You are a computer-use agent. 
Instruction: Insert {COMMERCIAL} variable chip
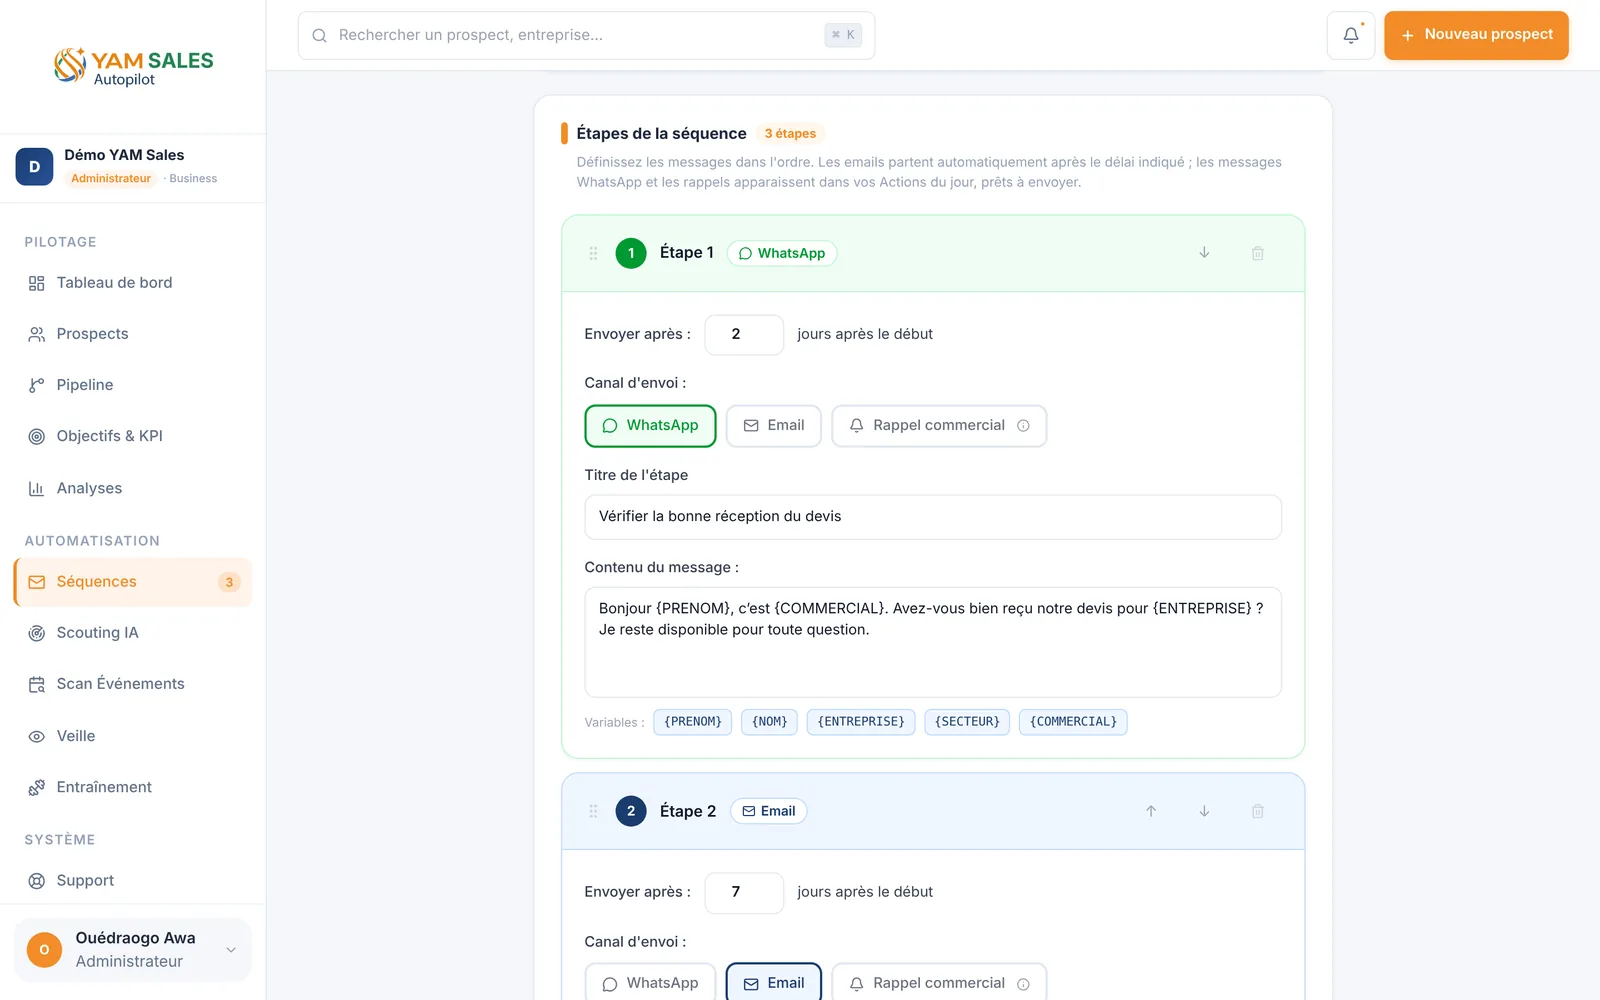(1073, 722)
